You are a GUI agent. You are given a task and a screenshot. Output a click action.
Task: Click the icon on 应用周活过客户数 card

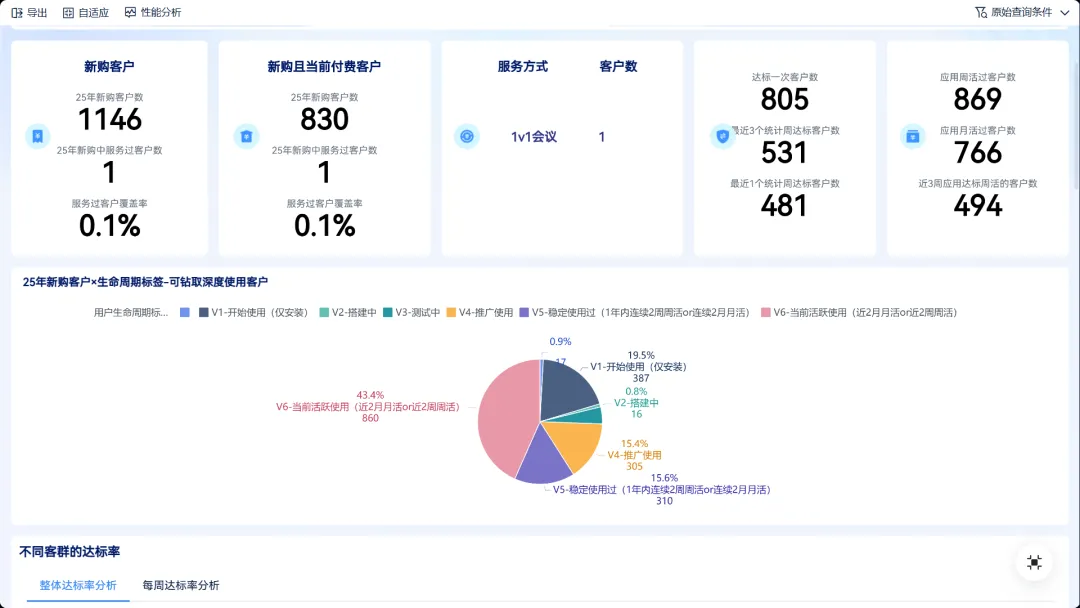tap(913, 136)
